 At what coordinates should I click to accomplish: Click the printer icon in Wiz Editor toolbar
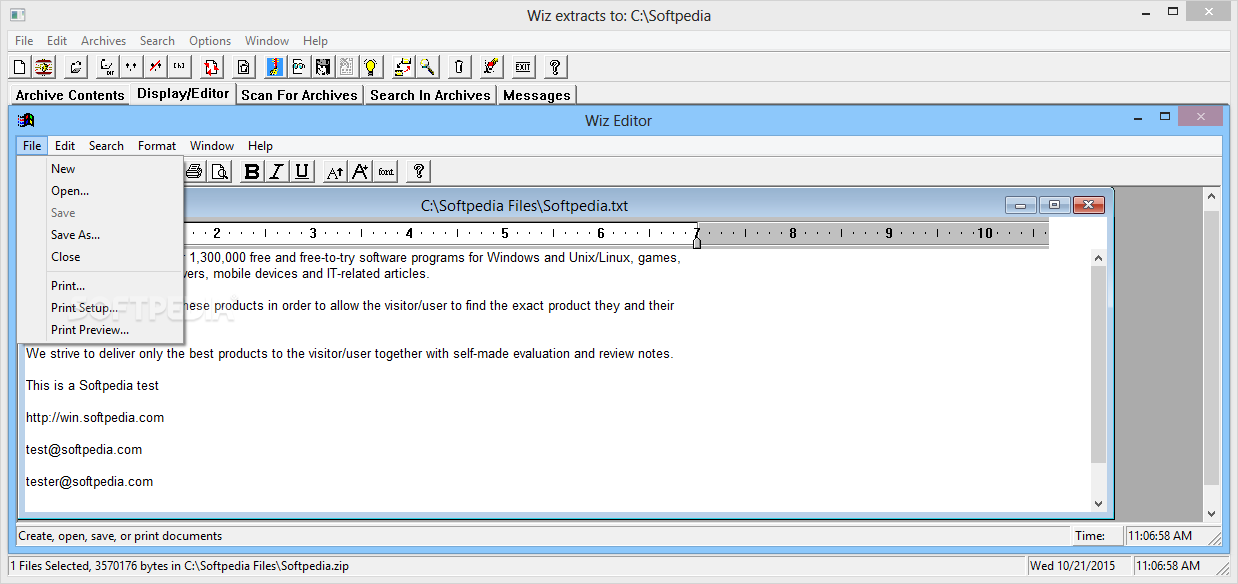(x=194, y=171)
